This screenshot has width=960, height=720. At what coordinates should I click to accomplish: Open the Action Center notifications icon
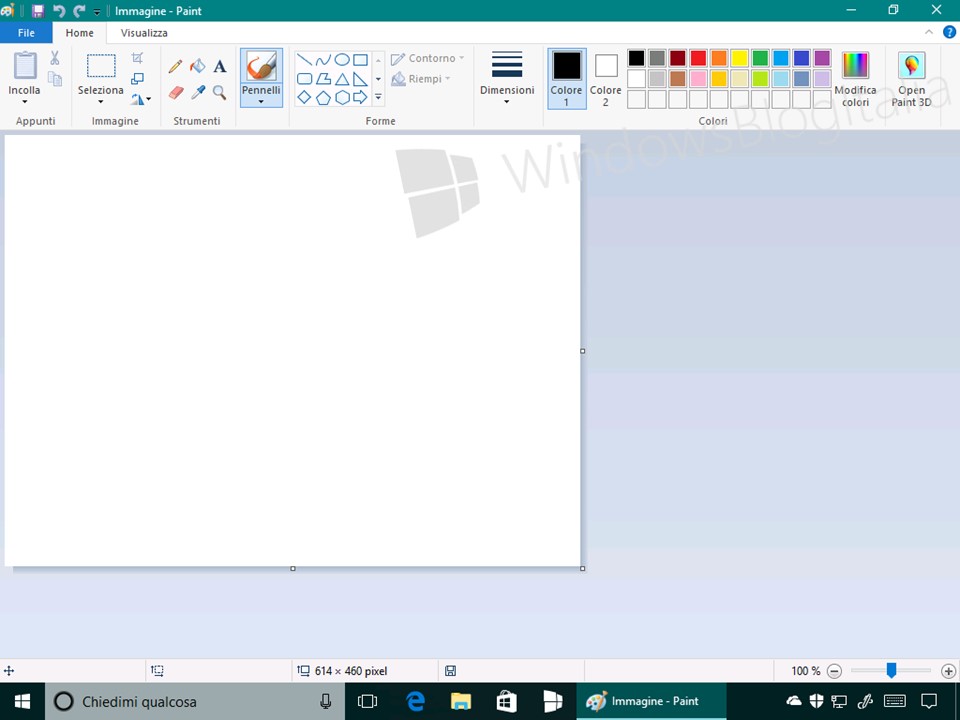(929, 701)
